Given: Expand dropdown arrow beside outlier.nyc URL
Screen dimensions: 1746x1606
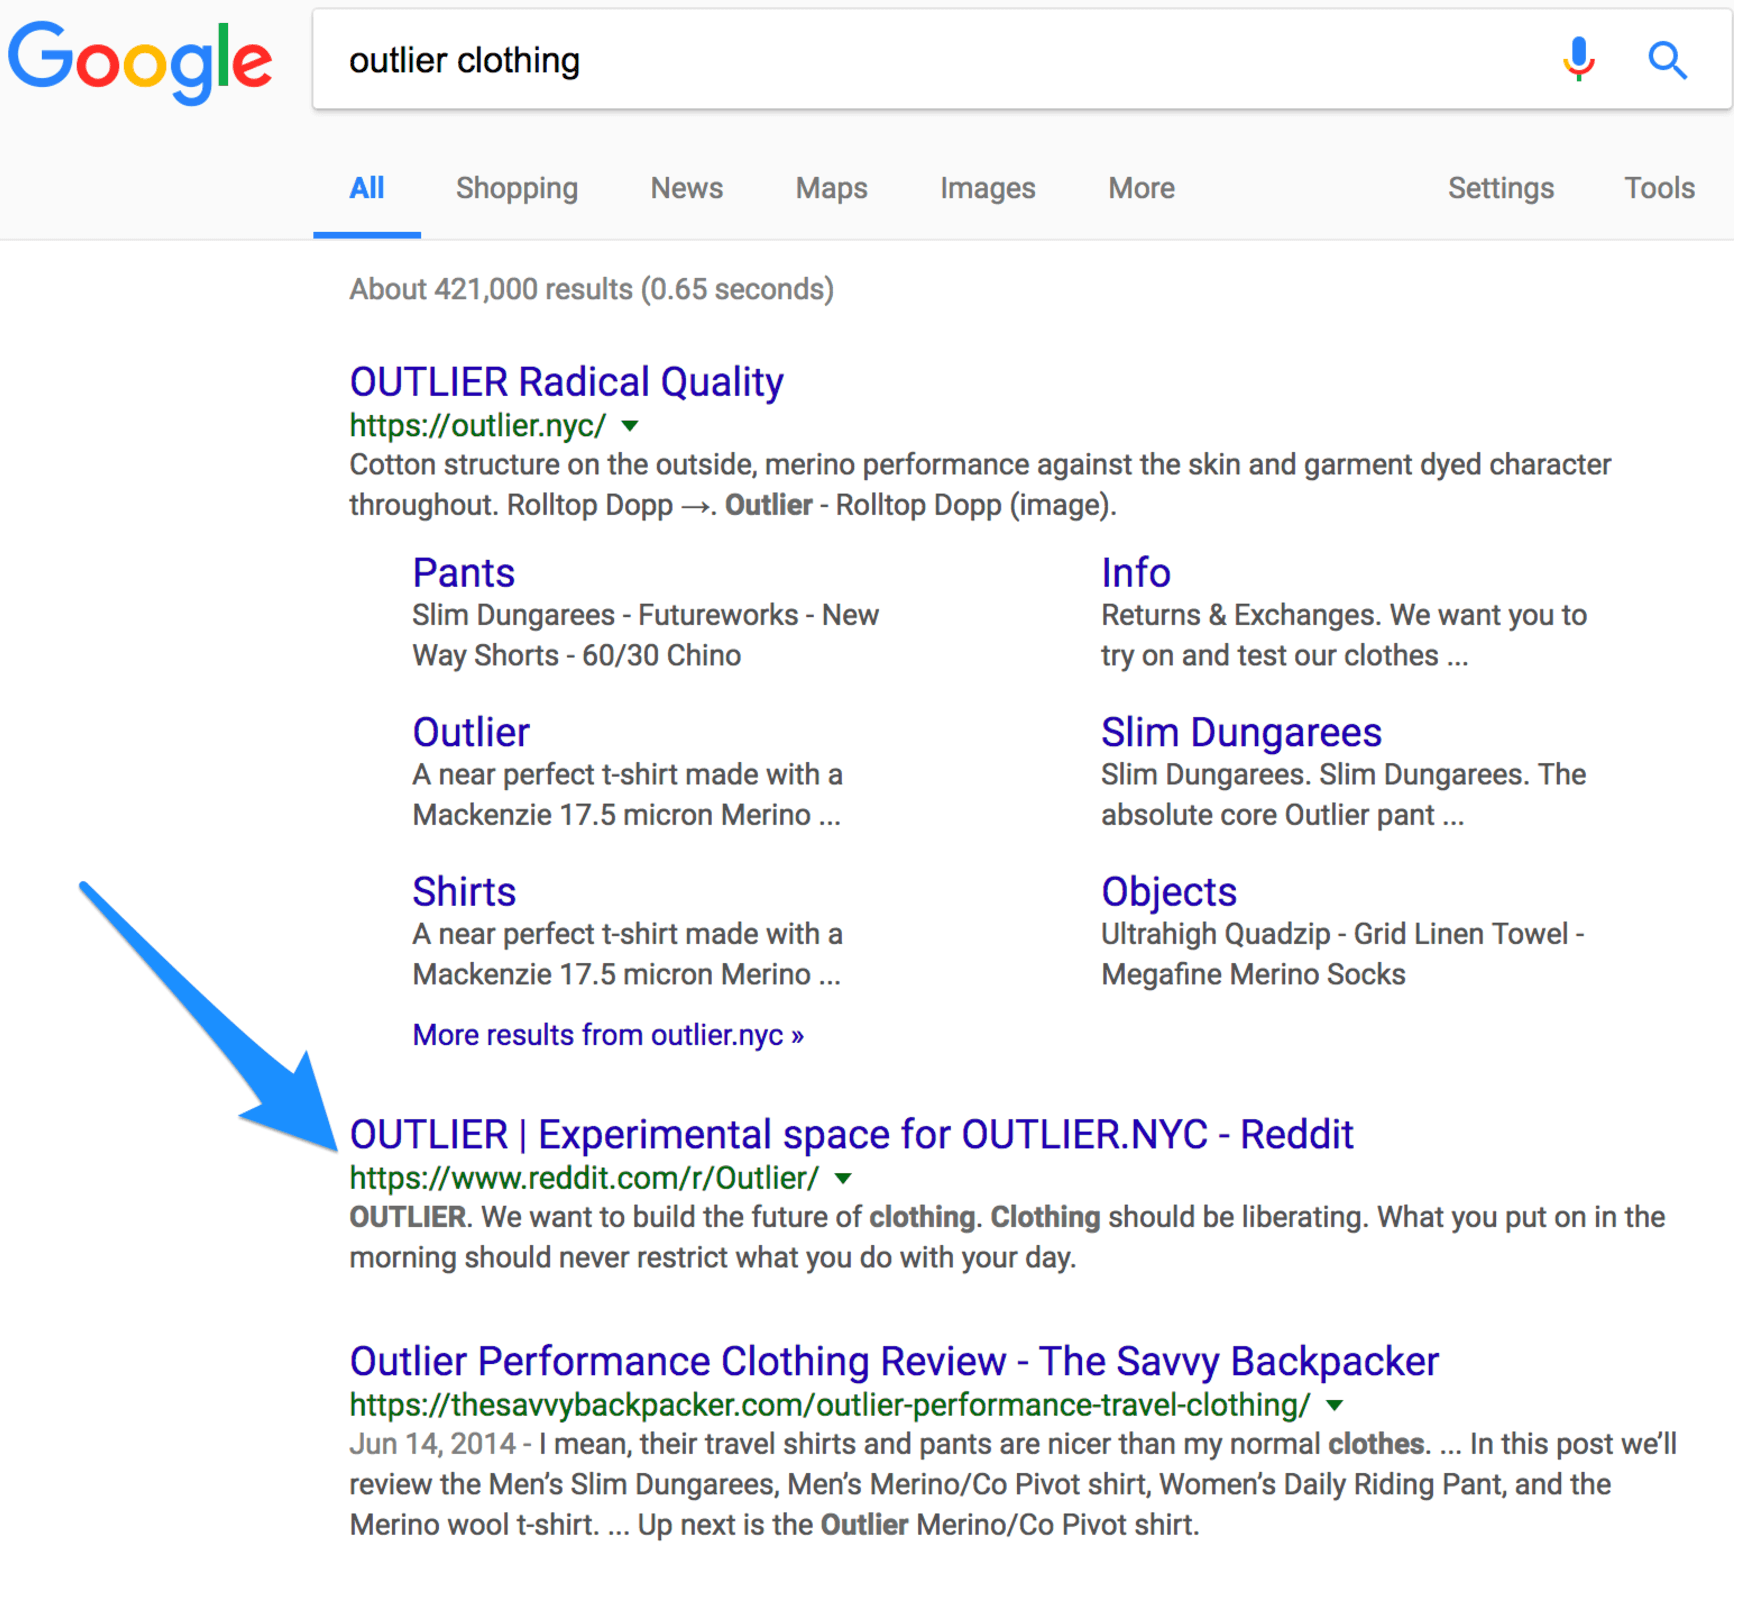Looking at the screenshot, I should [630, 426].
